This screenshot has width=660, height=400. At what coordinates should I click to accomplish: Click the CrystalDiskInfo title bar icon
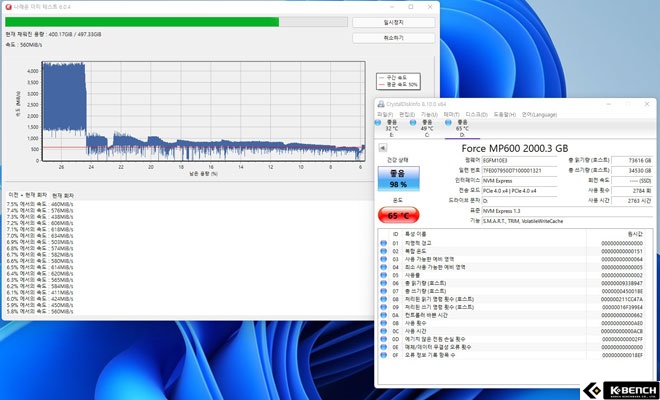coord(381,104)
